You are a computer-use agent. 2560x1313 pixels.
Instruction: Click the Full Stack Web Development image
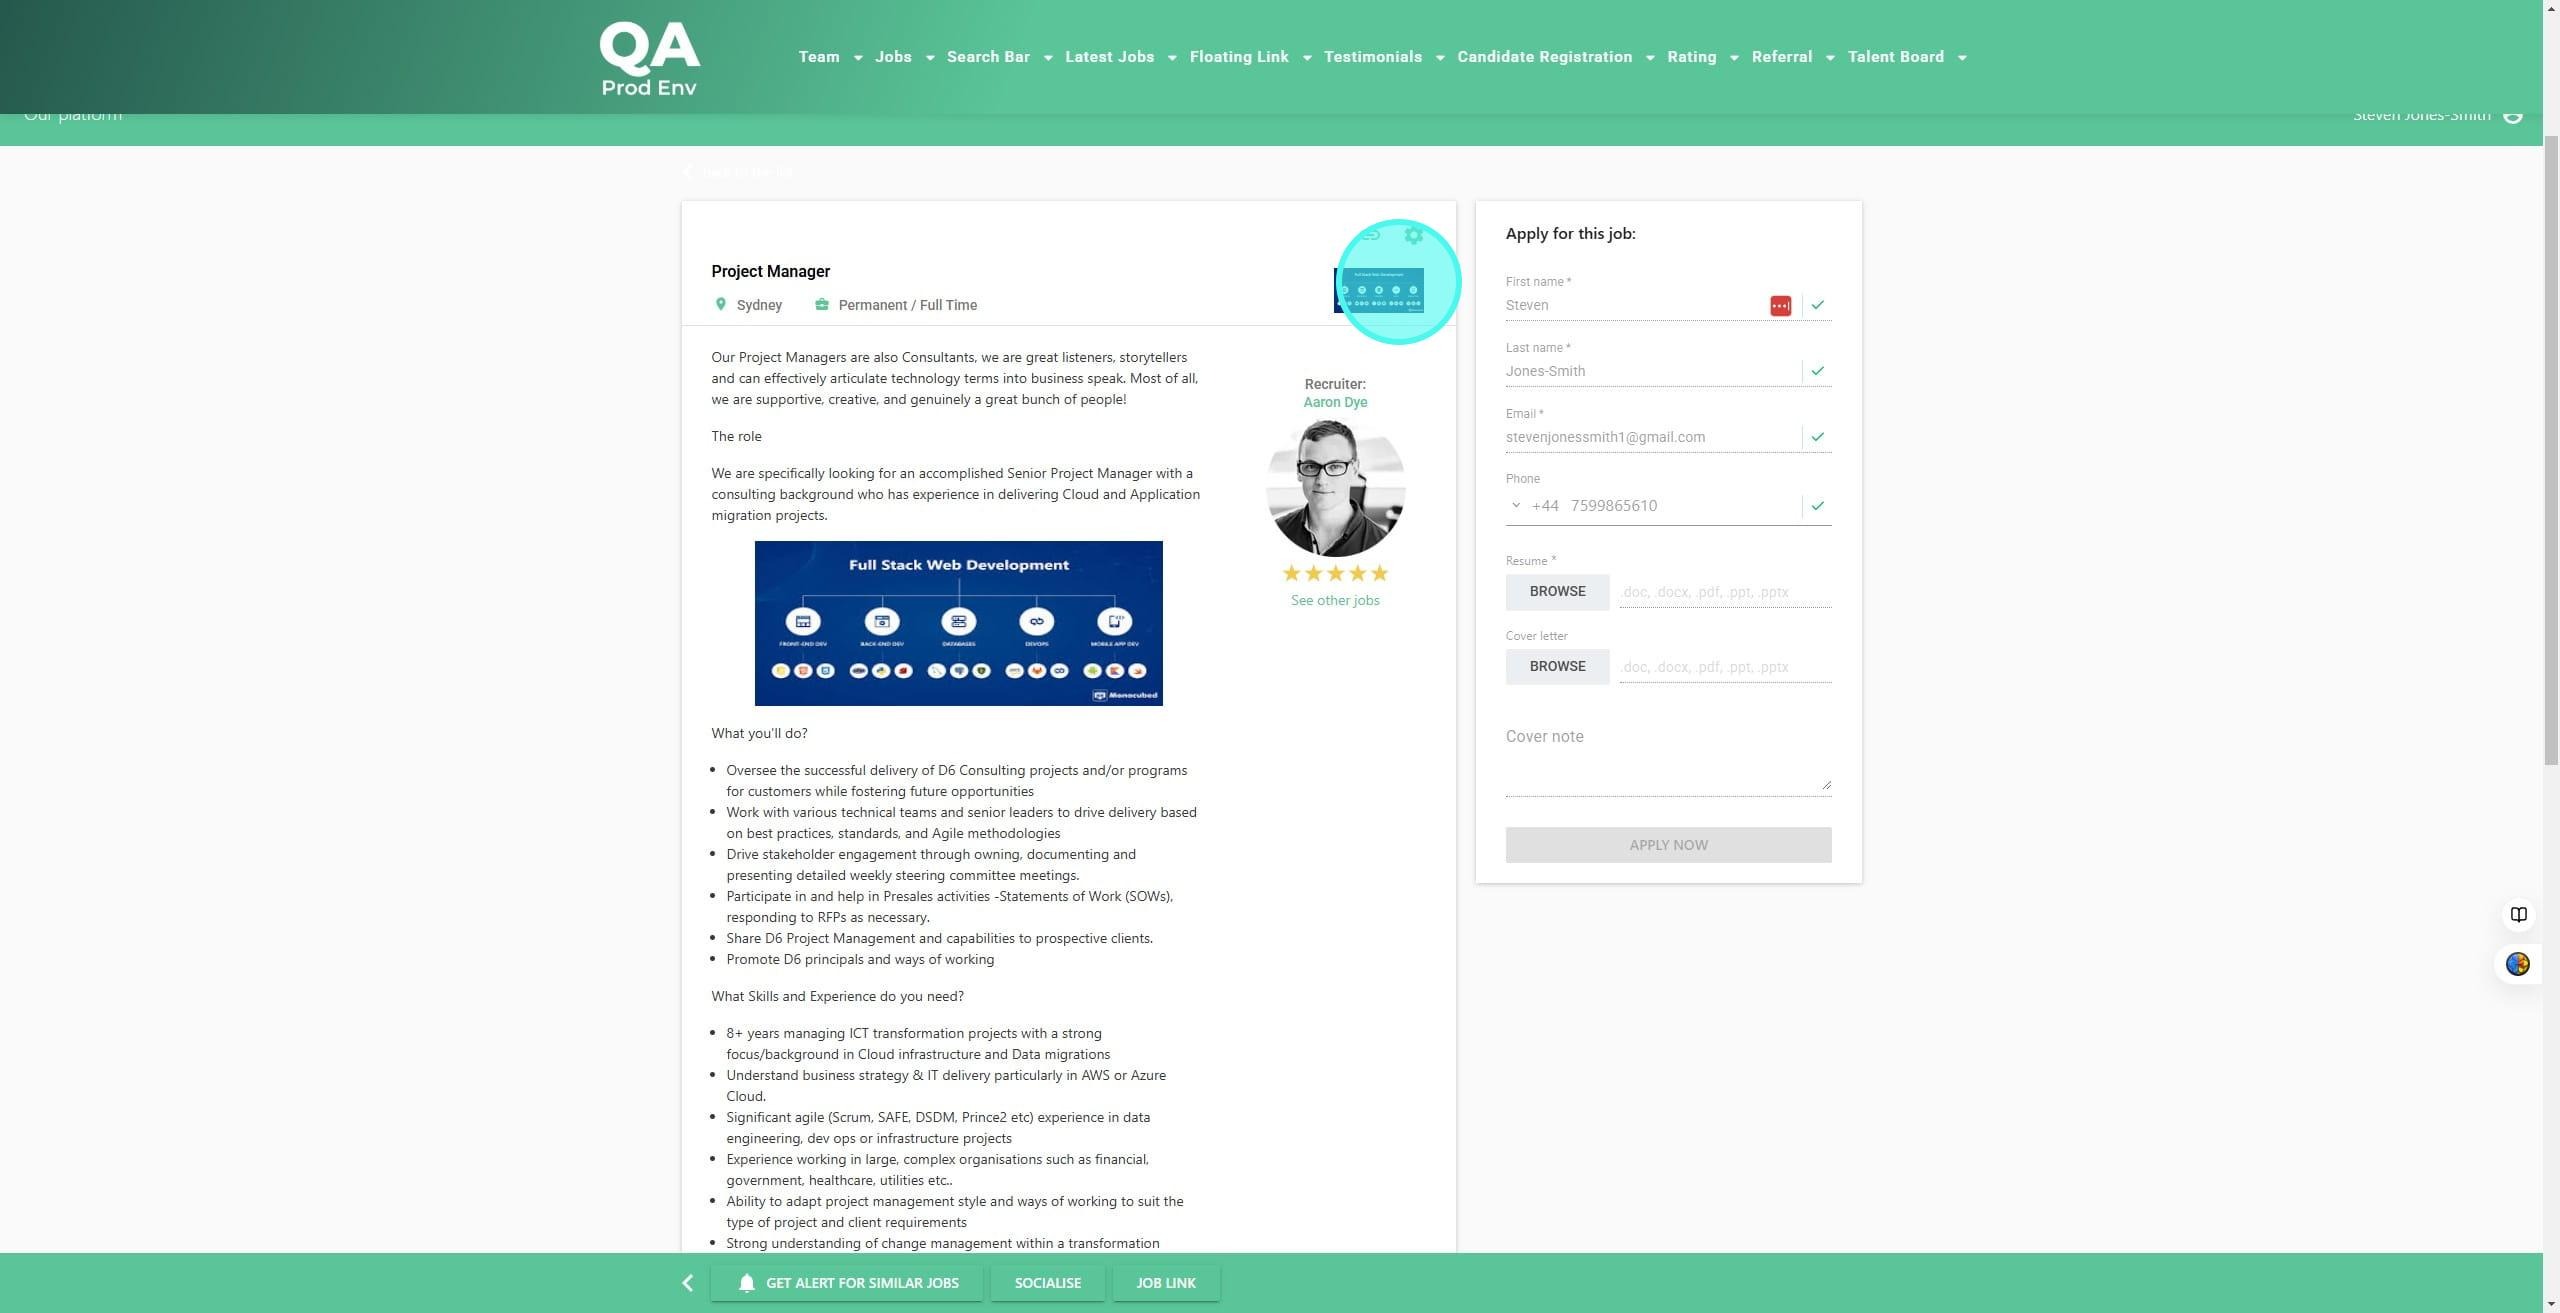coord(958,623)
